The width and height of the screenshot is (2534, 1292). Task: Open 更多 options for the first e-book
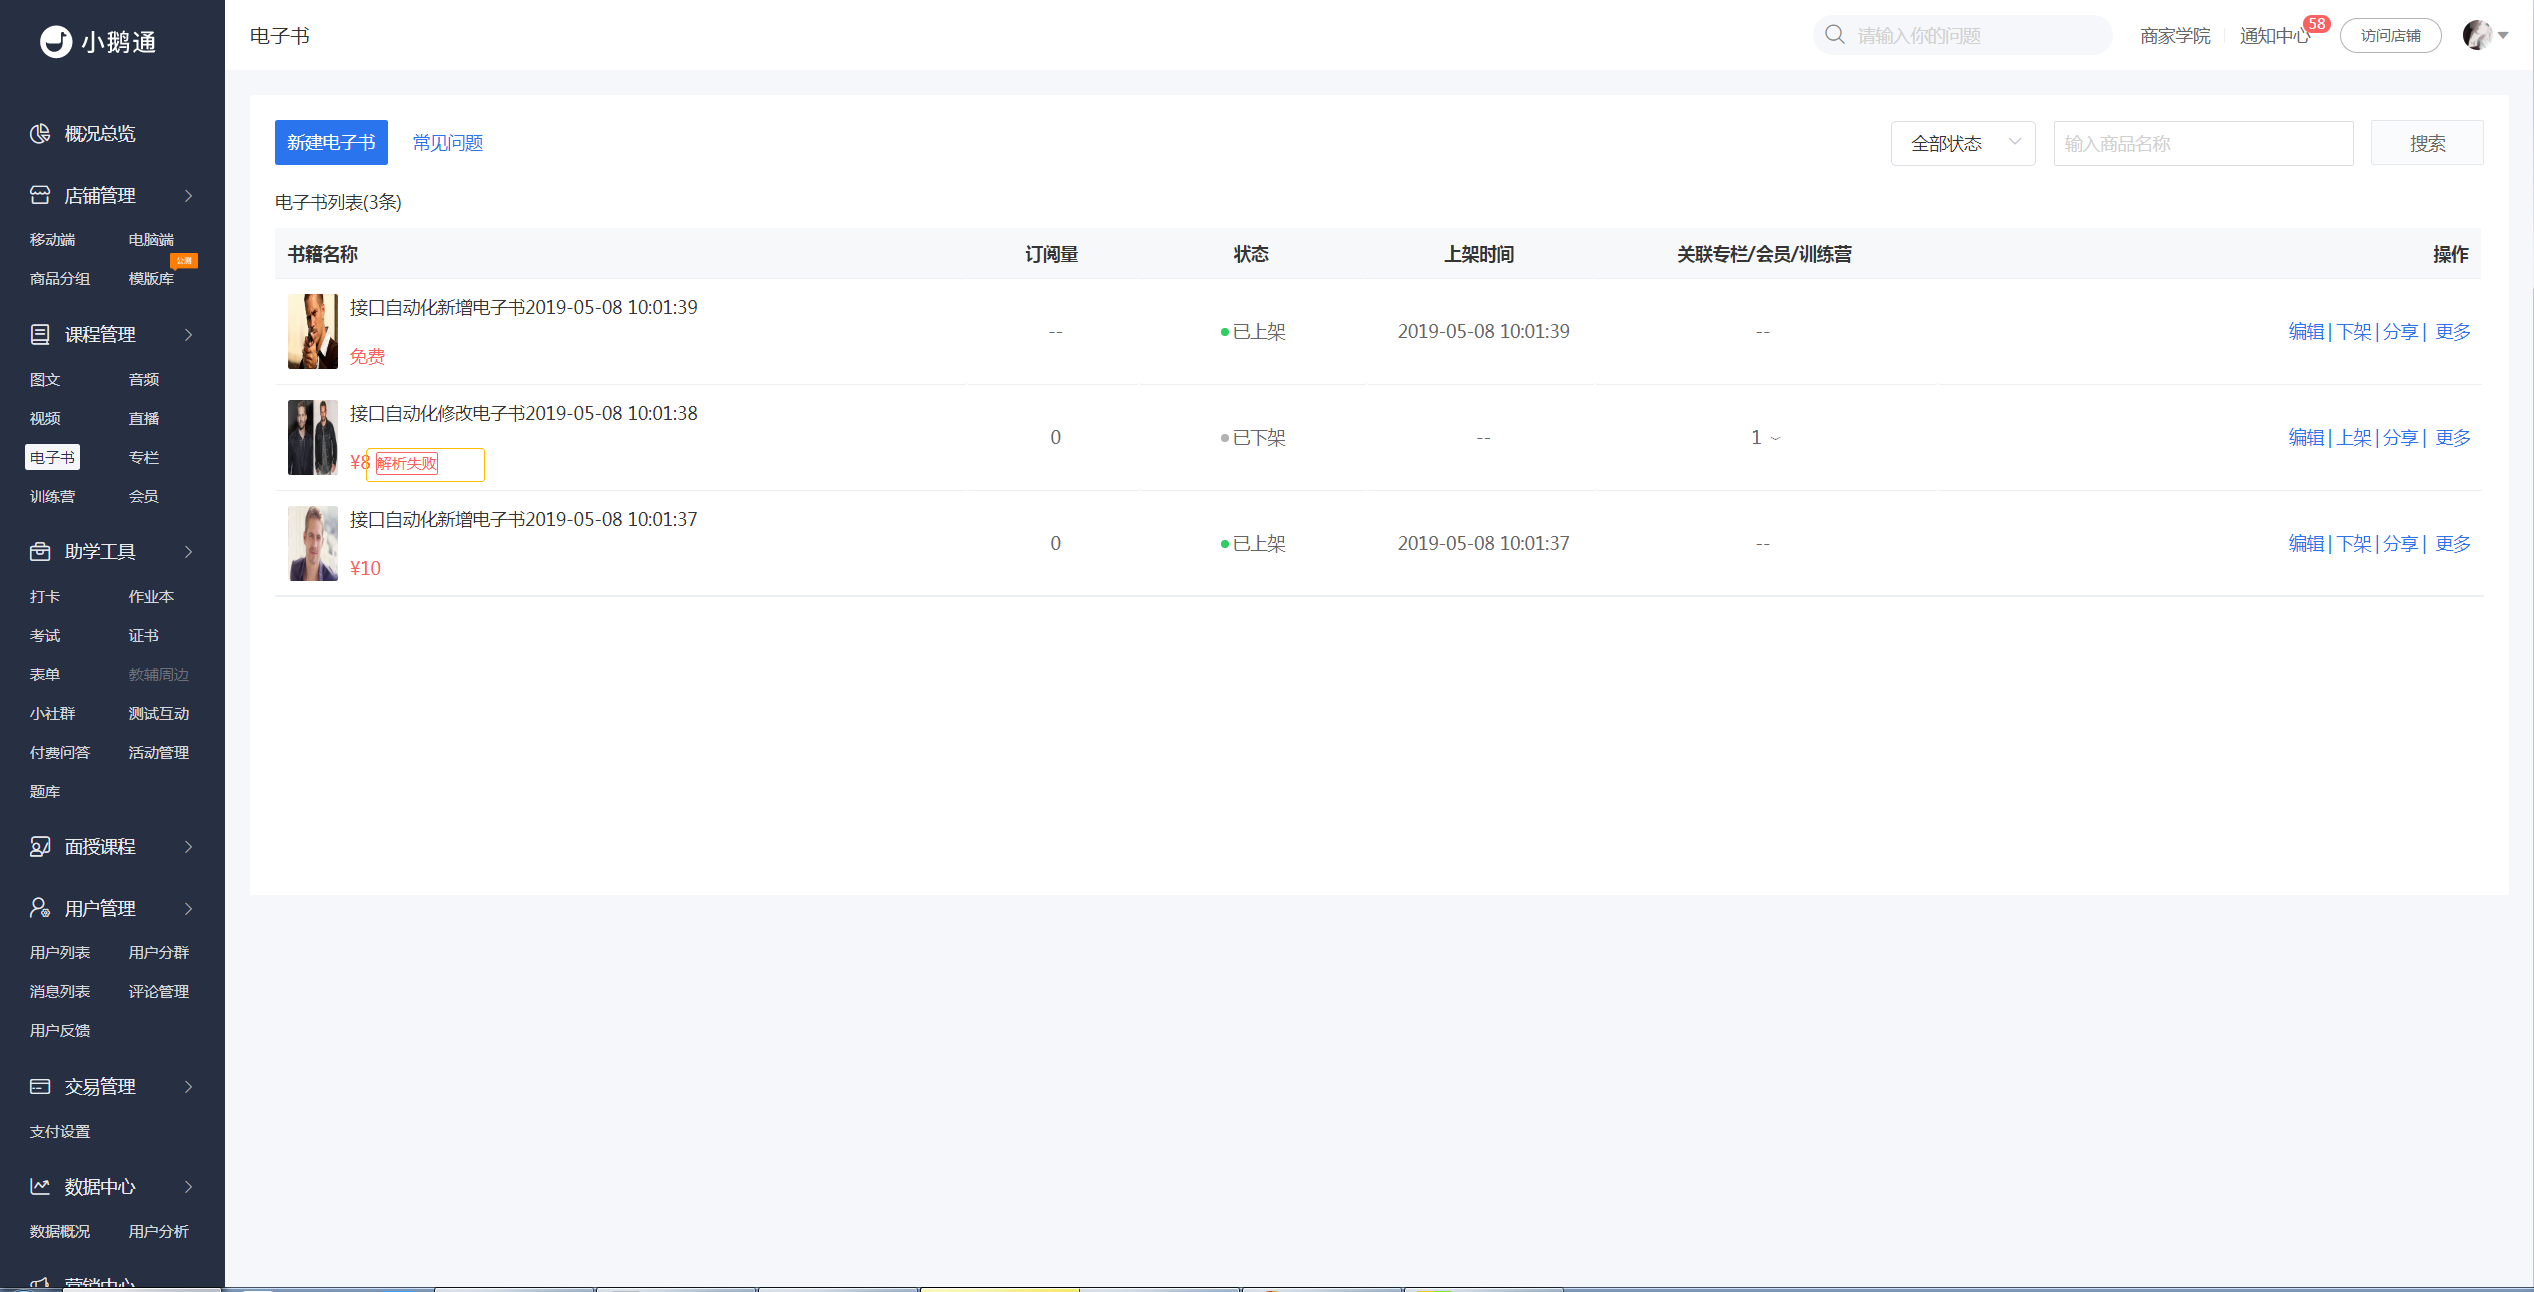(x=2452, y=331)
